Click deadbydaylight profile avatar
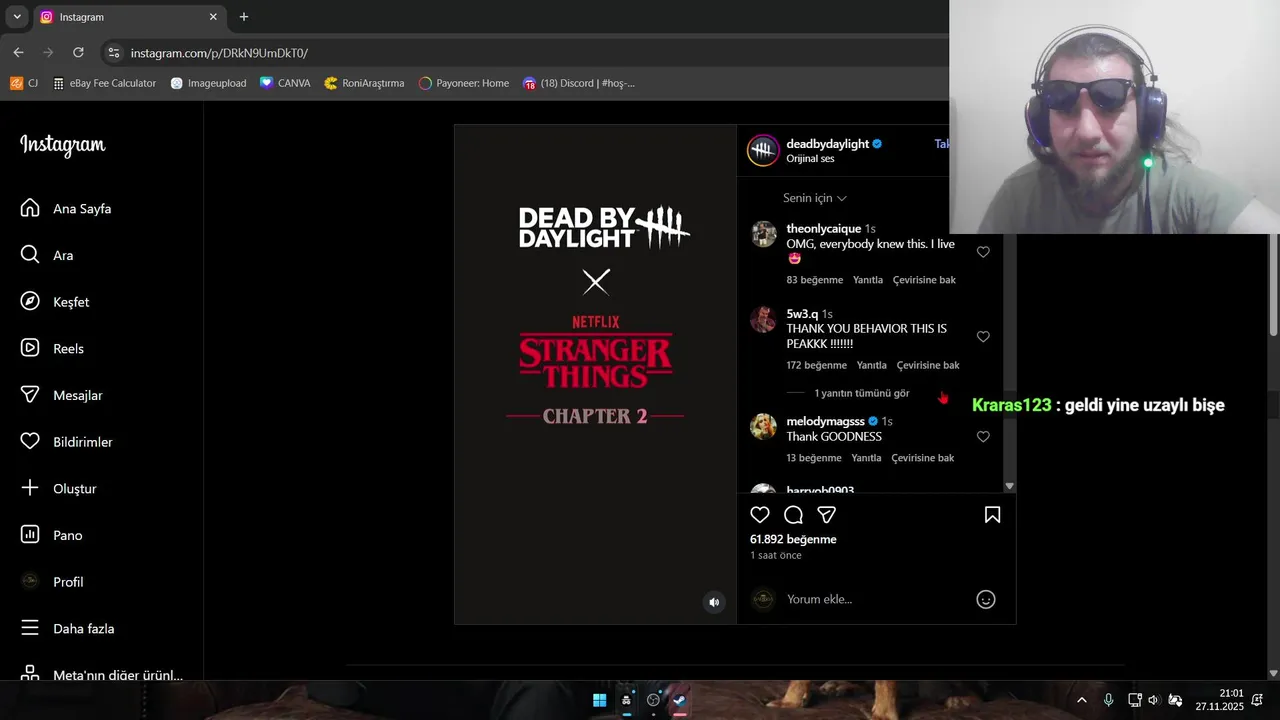 click(x=763, y=150)
